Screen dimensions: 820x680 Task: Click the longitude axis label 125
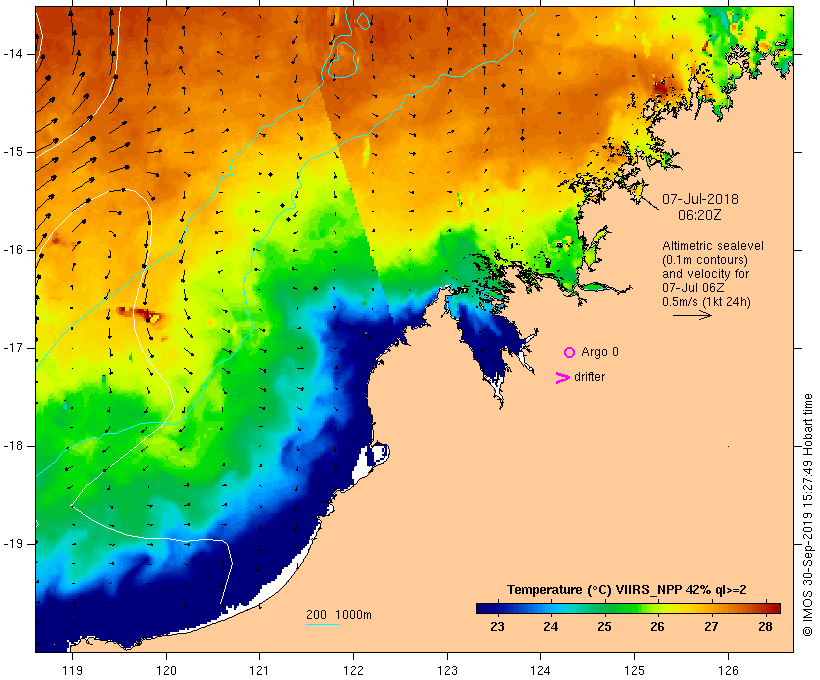tap(634, 670)
